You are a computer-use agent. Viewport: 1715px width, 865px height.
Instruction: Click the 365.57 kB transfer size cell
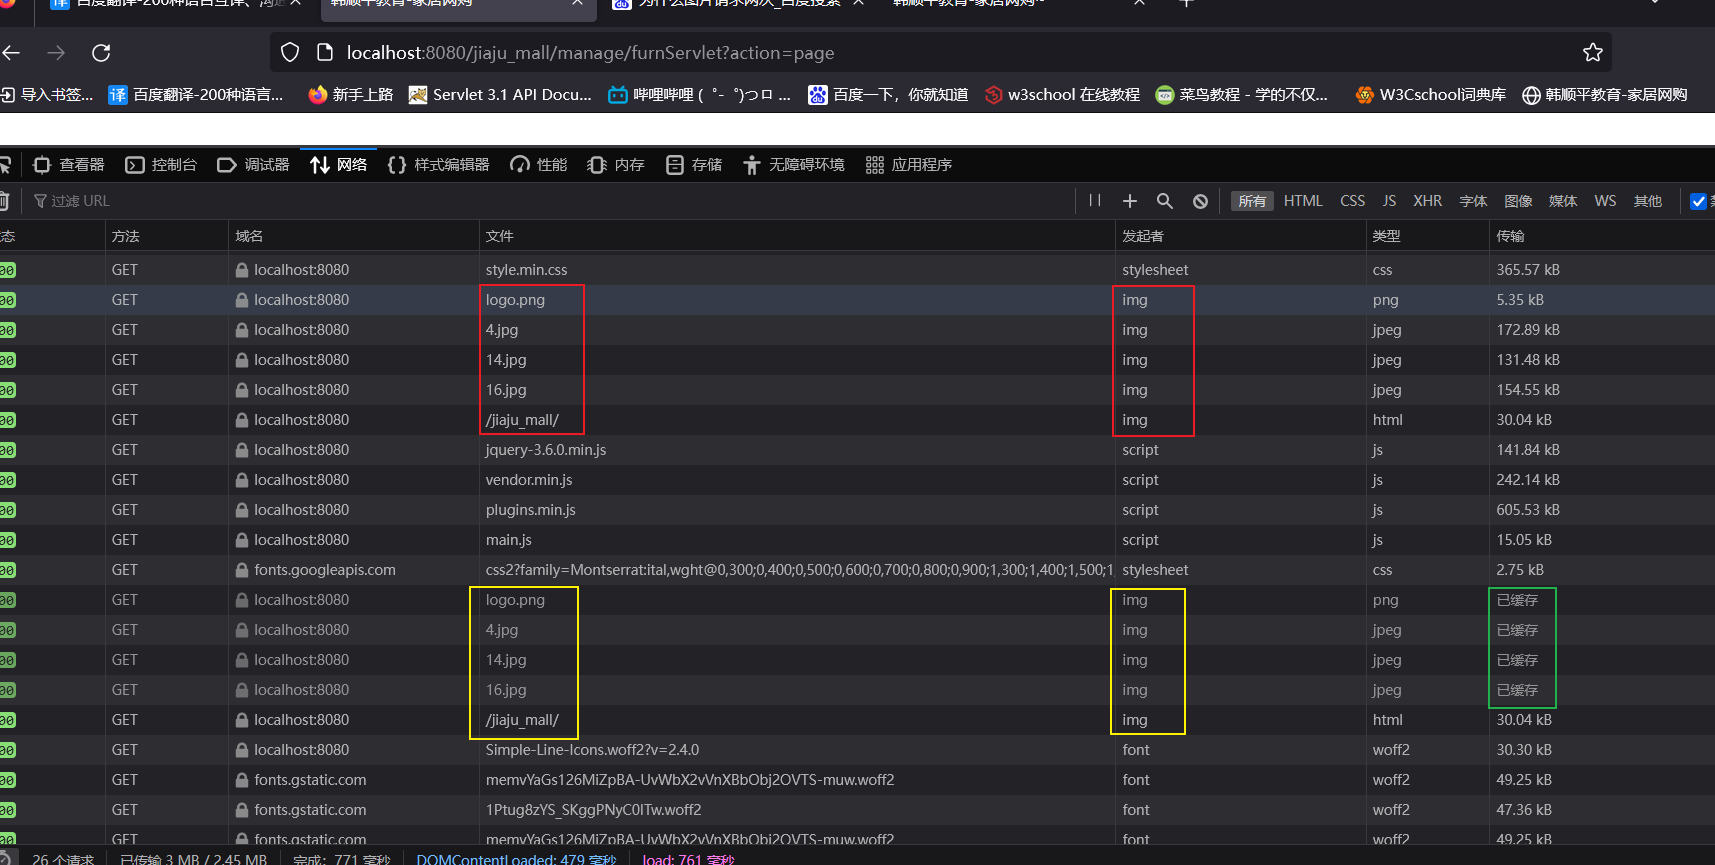1602,270
